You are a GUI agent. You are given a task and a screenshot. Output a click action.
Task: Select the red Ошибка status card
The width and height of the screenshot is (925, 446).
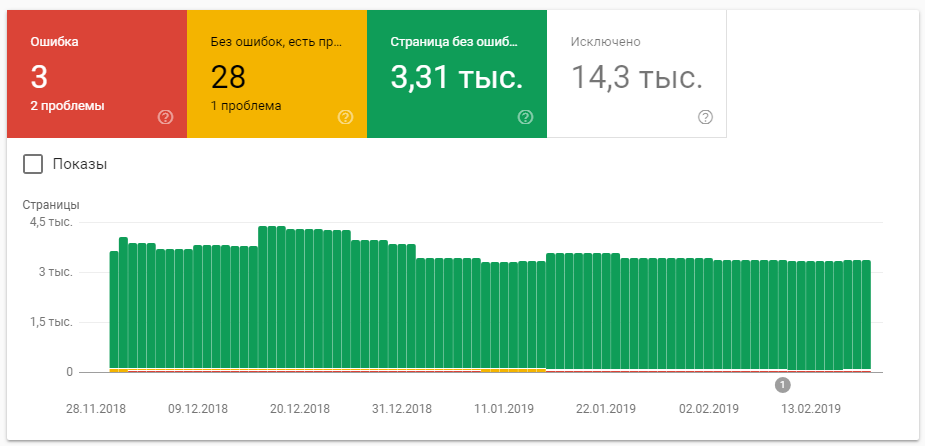click(x=97, y=60)
